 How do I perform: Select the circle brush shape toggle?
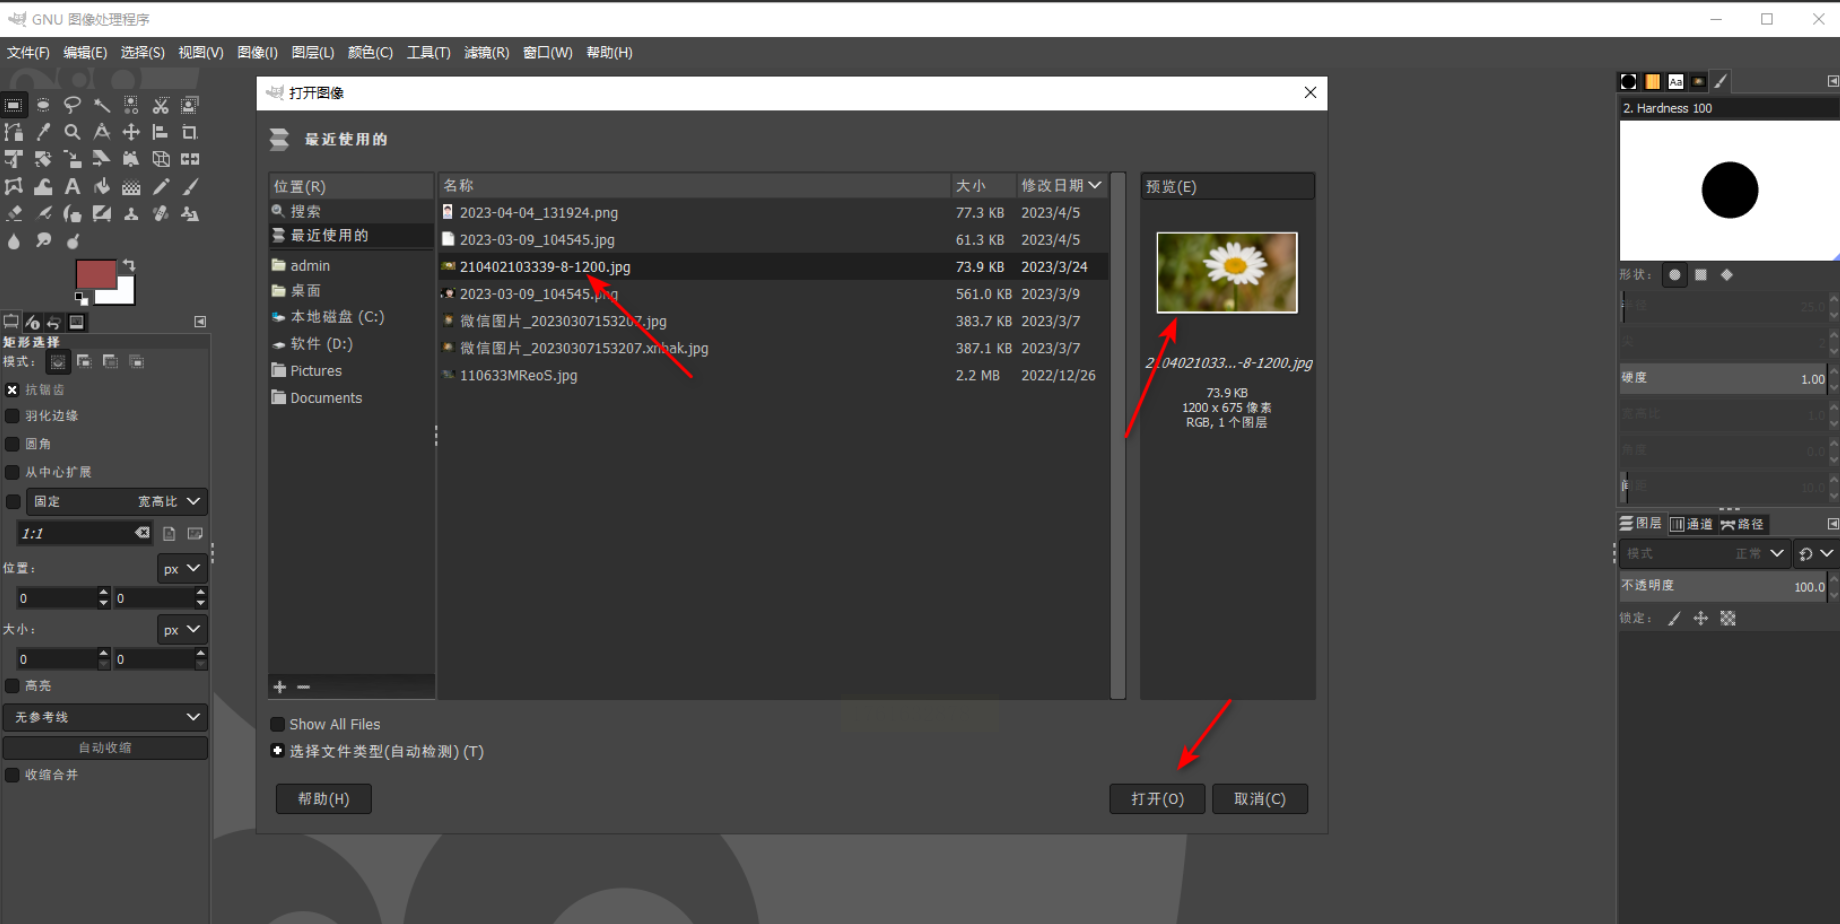coord(1675,275)
